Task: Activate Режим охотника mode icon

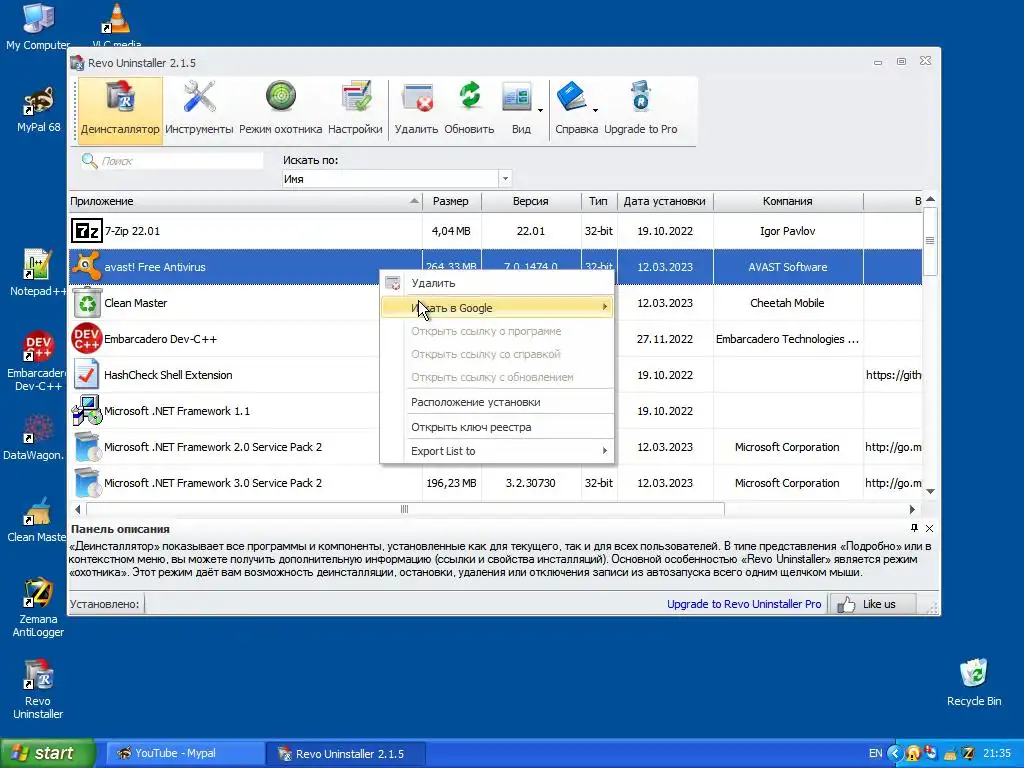Action: point(280,109)
